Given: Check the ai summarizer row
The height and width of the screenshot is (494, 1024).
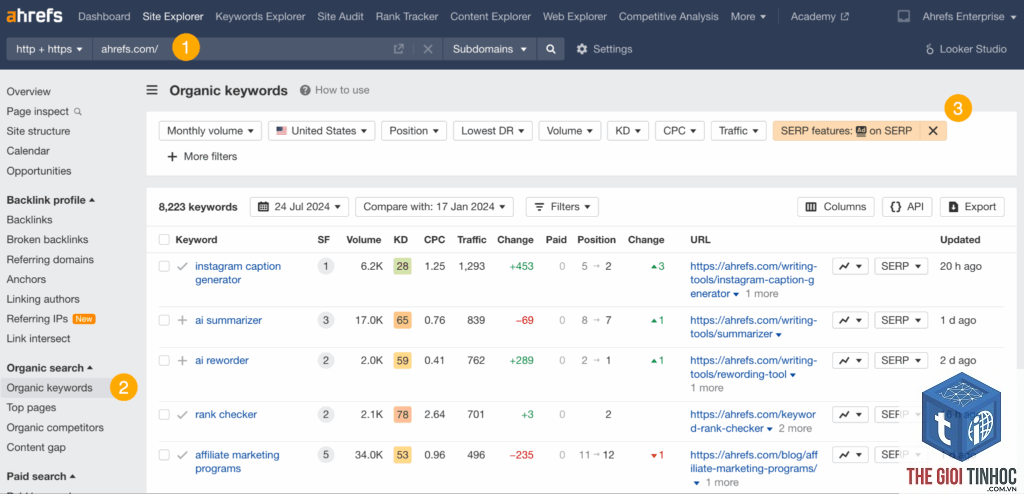Looking at the screenshot, I should tap(164, 320).
